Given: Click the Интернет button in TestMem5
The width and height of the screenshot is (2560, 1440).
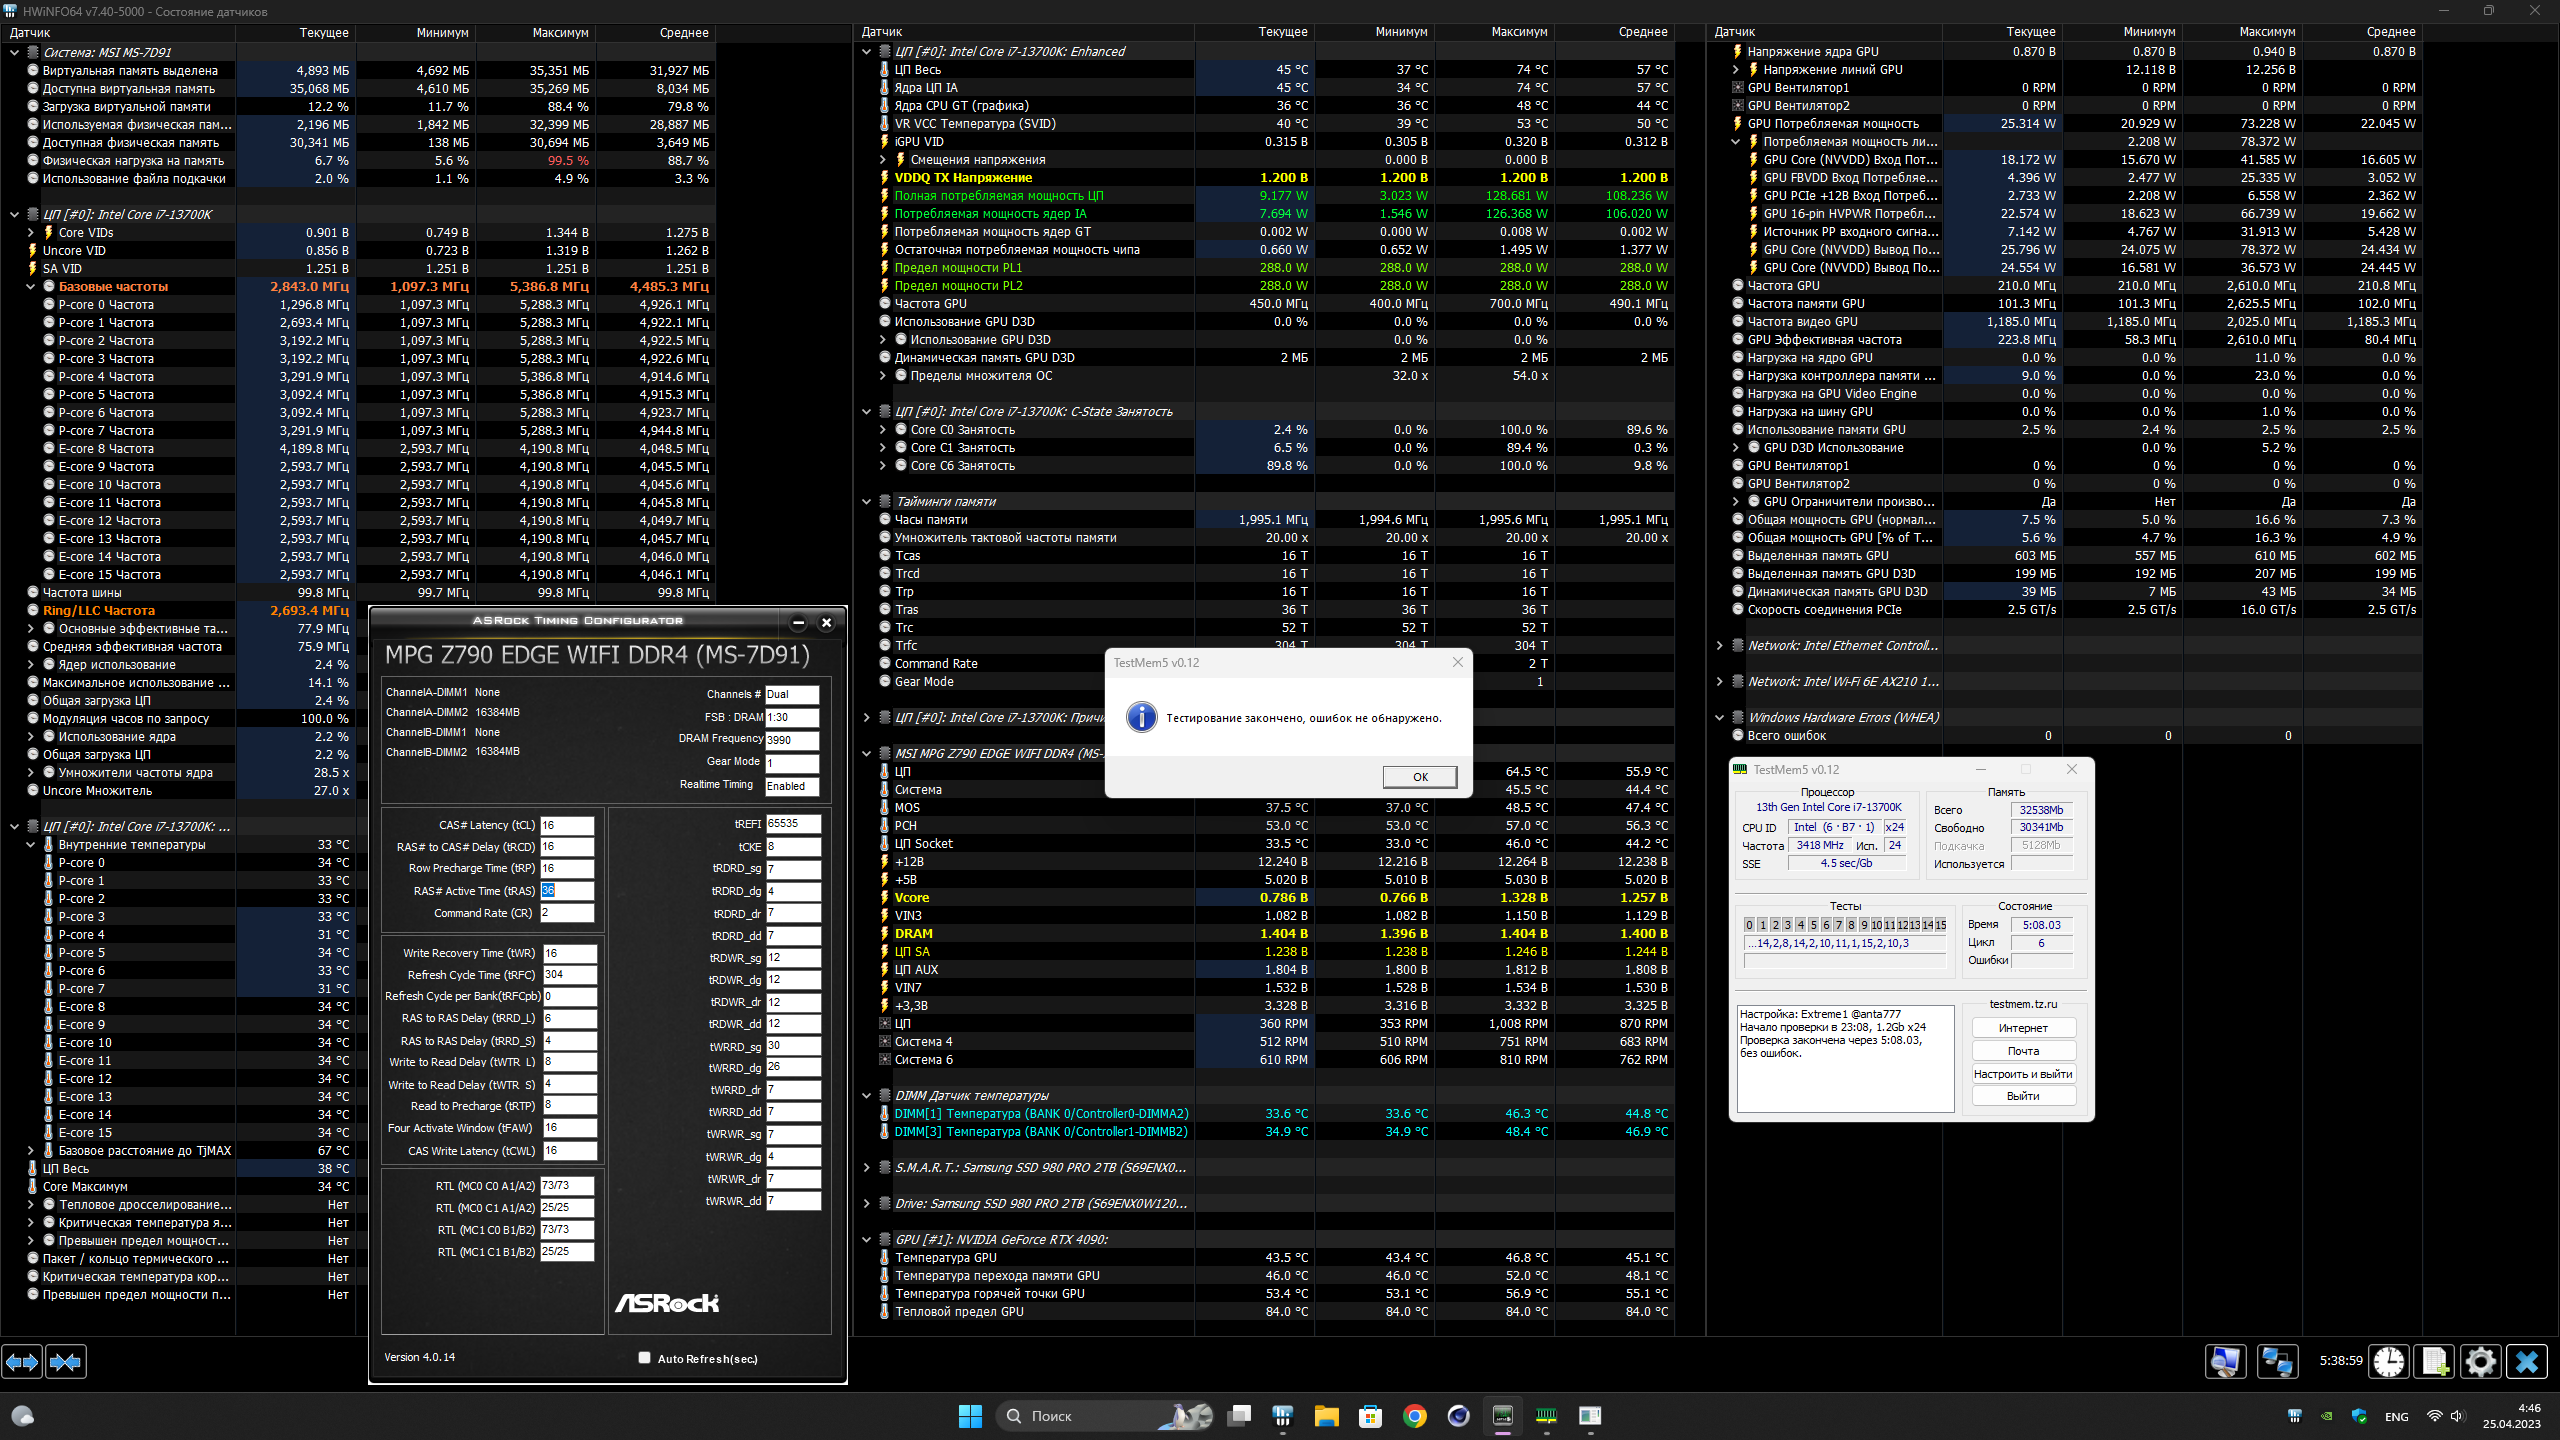Looking at the screenshot, I should 2023,1028.
